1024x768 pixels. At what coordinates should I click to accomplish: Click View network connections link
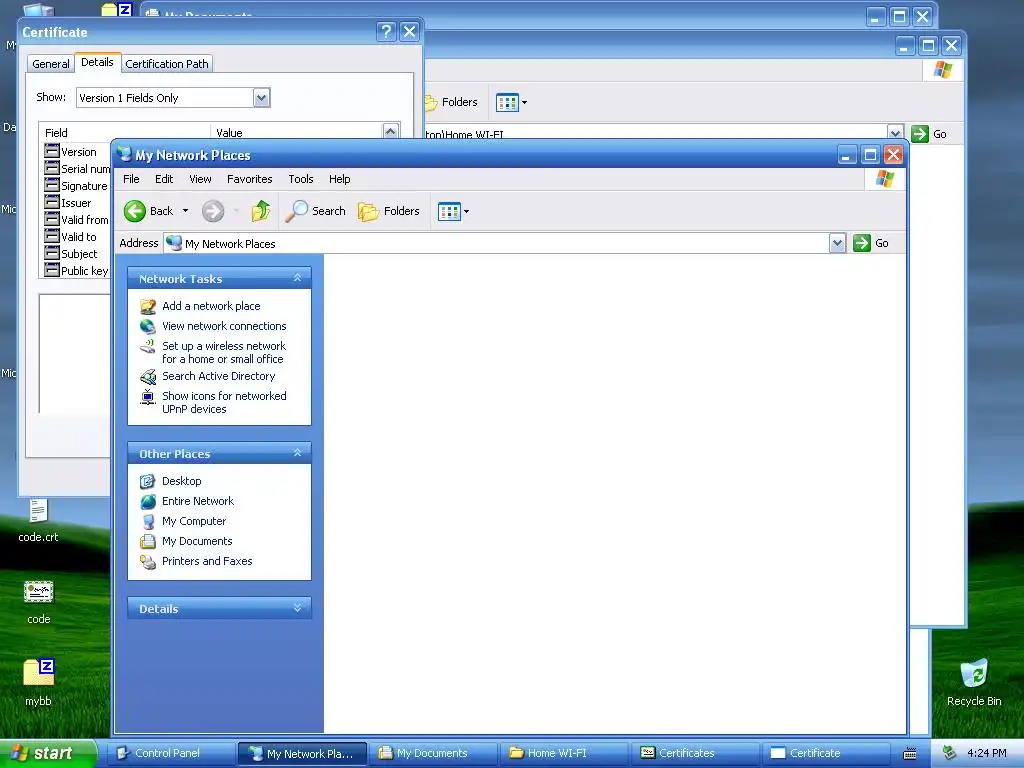[x=224, y=326]
